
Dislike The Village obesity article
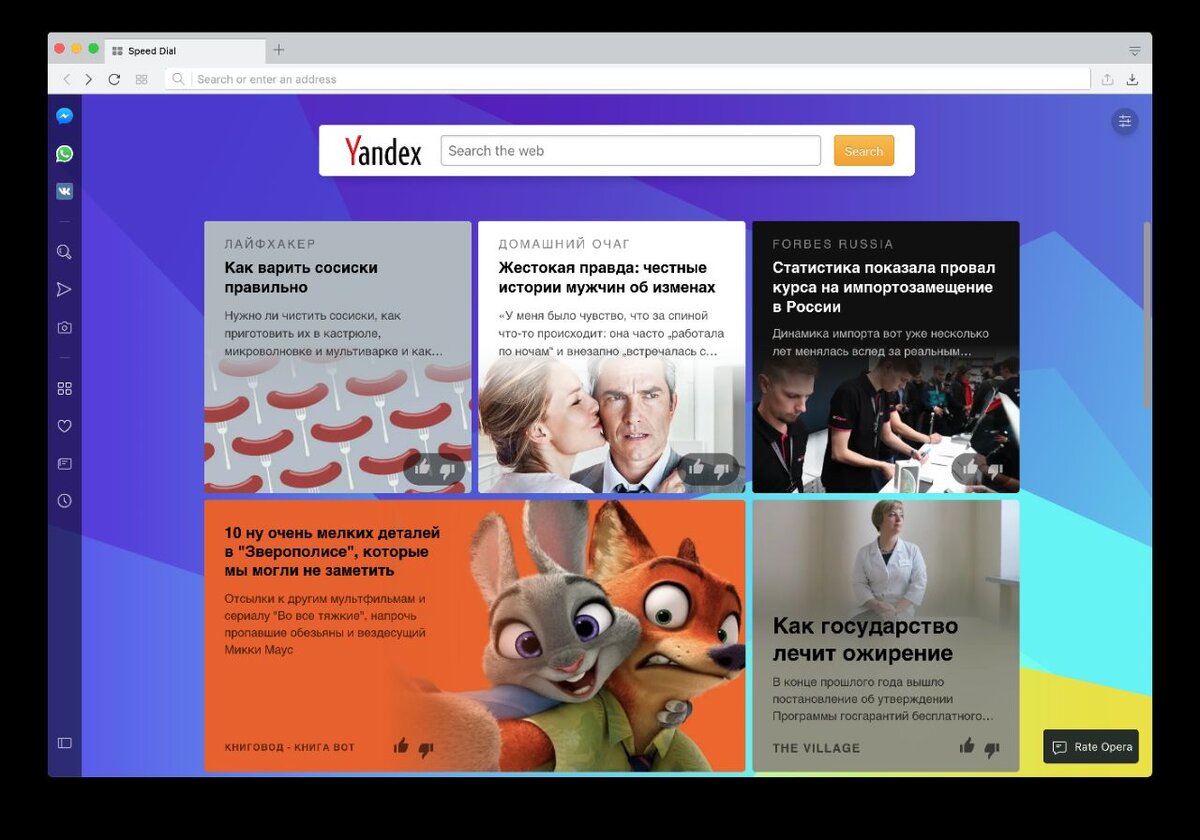tap(992, 748)
